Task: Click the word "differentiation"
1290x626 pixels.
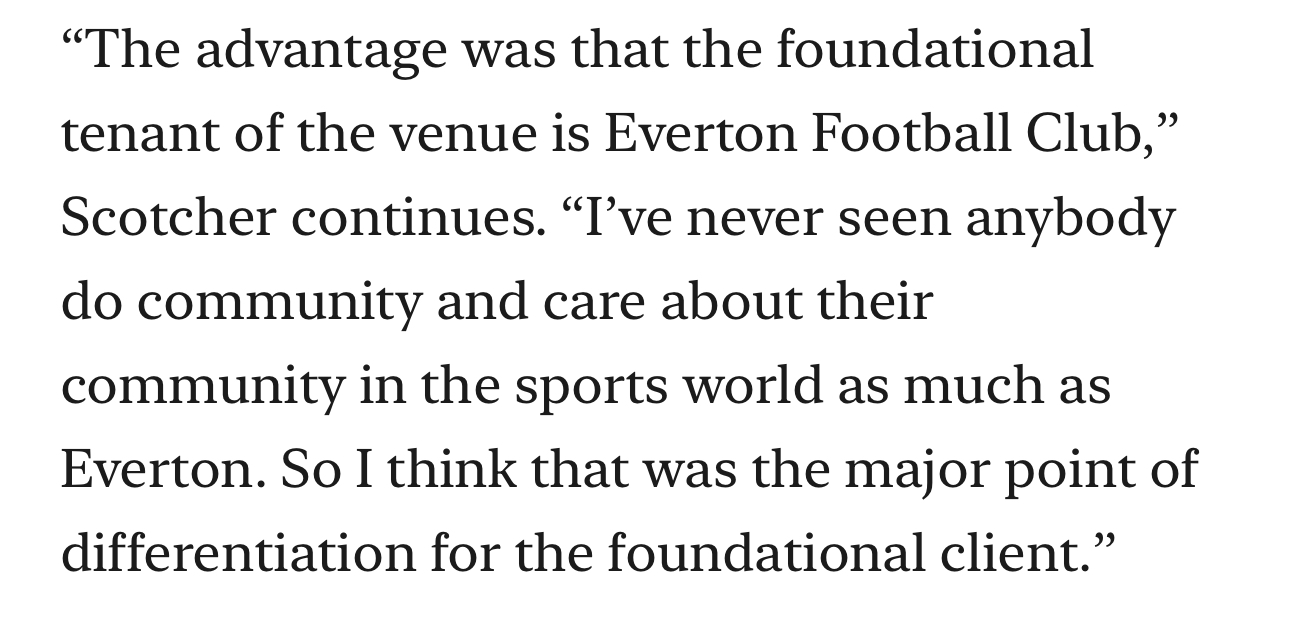Action: [x=237, y=554]
